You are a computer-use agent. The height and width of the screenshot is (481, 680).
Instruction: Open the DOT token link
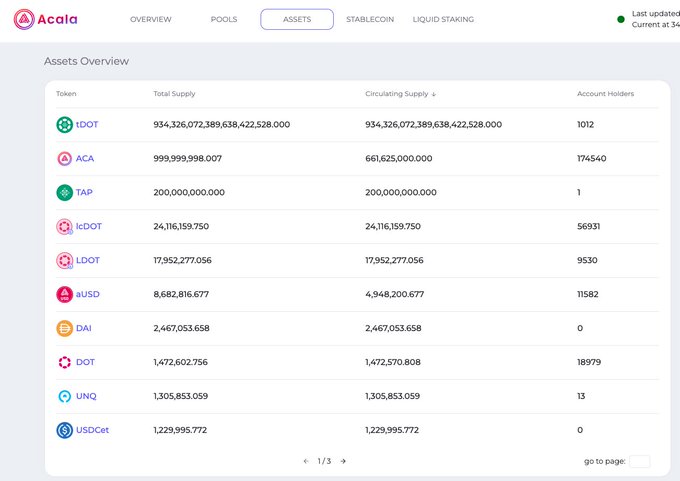[x=85, y=362]
